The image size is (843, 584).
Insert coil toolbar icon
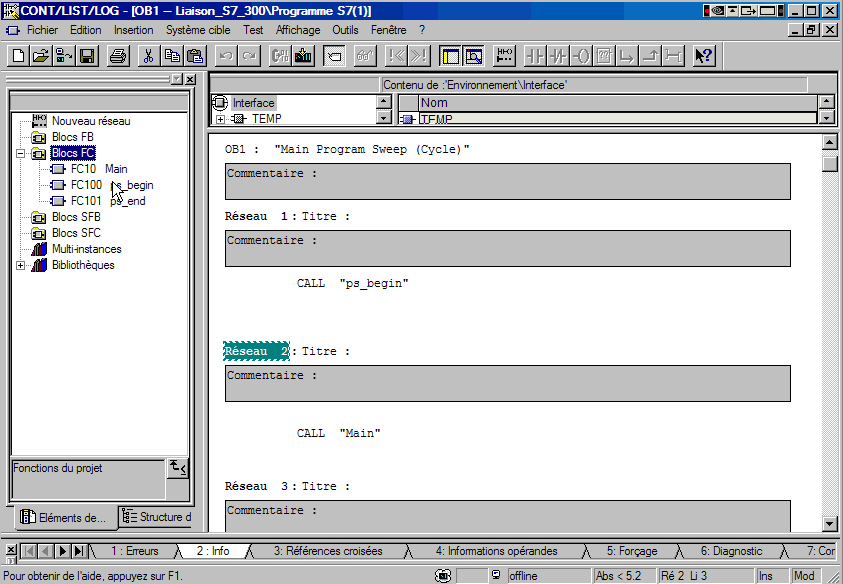tap(581, 56)
